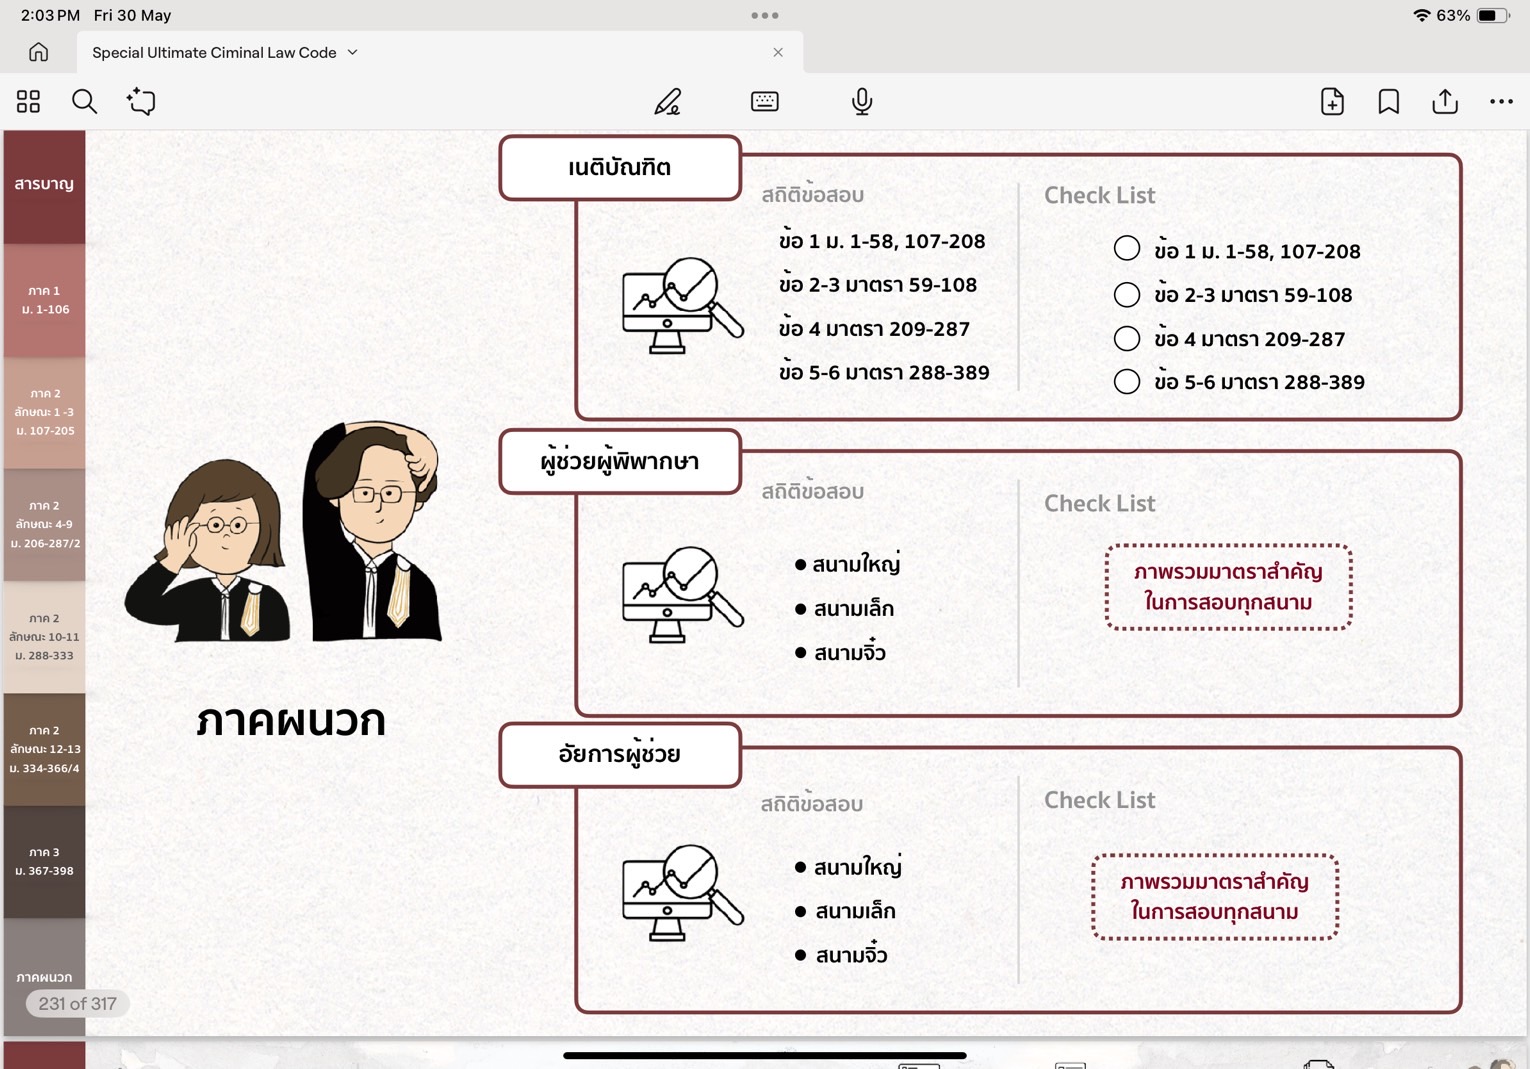
Task: Open the เนติบัณฑิต section header
Action: coord(620,168)
